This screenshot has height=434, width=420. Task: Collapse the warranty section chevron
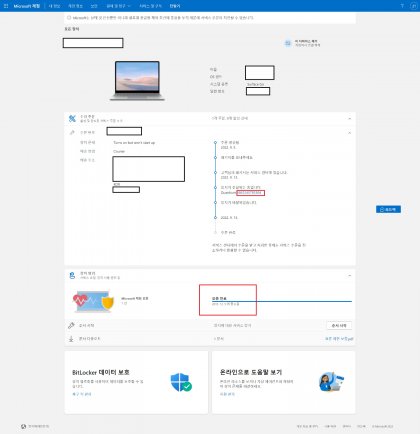350,276
